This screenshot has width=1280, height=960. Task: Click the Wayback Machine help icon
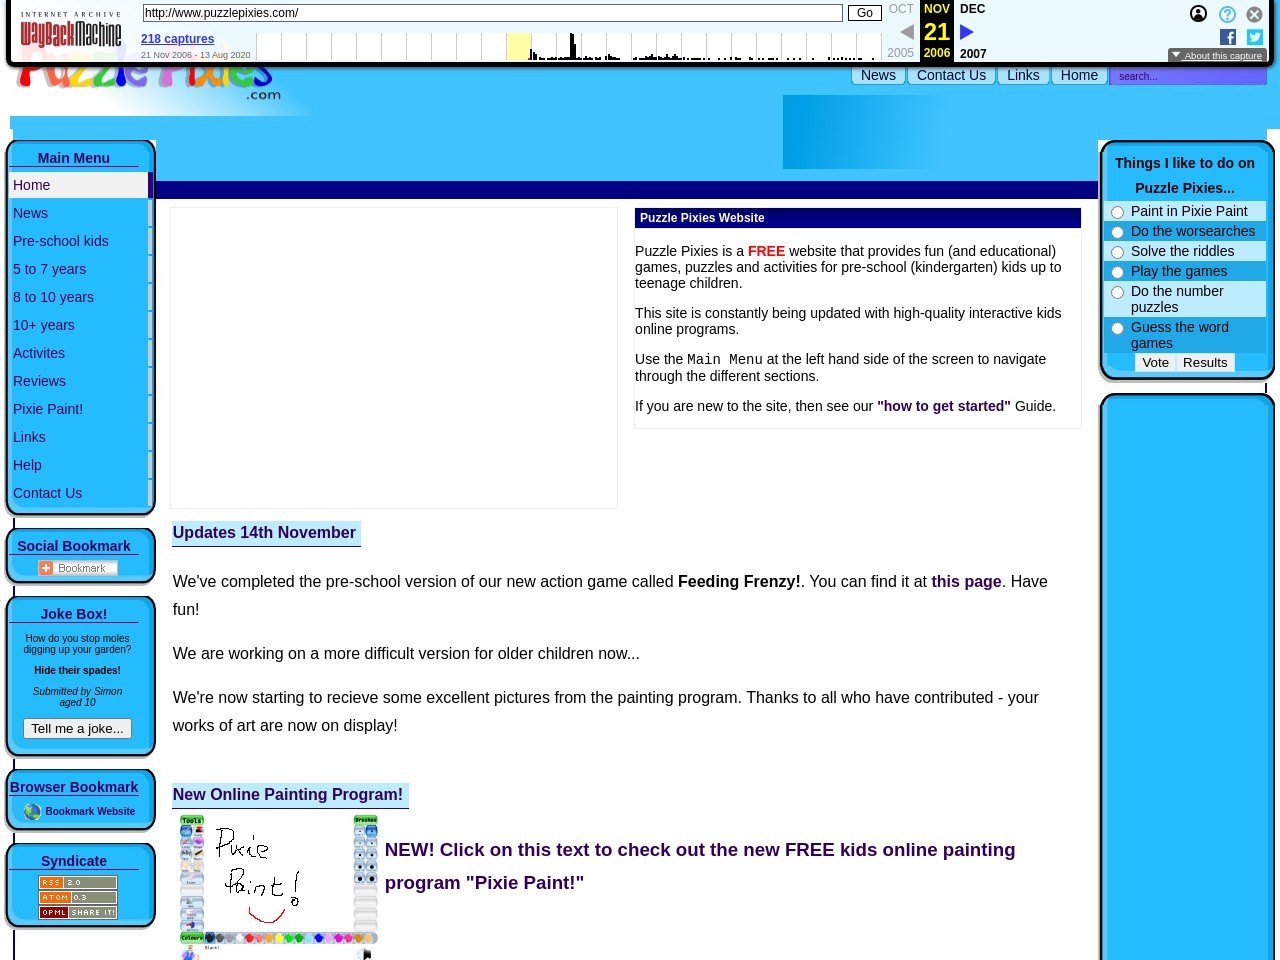click(x=1227, y=14)
